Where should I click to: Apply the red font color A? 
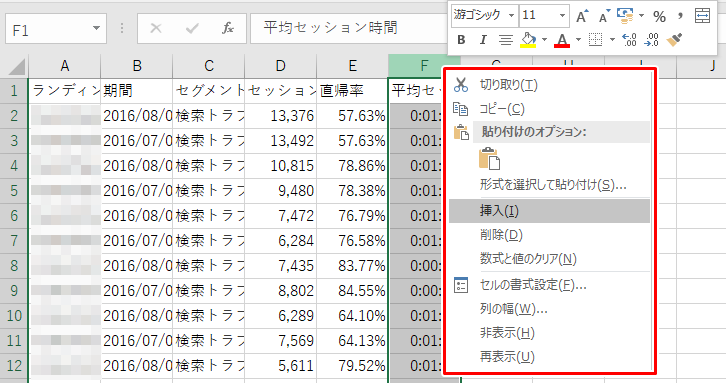click(562, 40)
